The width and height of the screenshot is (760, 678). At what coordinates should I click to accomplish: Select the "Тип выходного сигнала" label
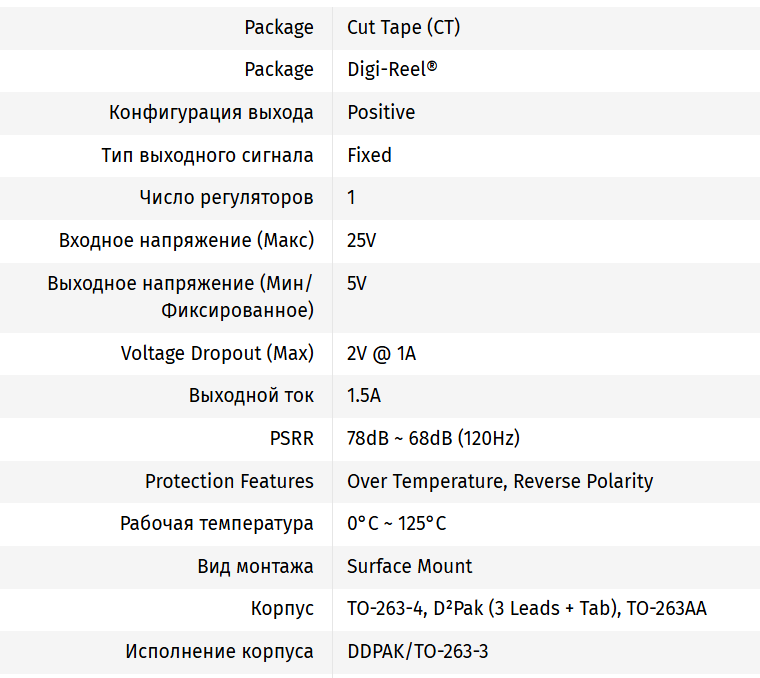coord(207,155)
